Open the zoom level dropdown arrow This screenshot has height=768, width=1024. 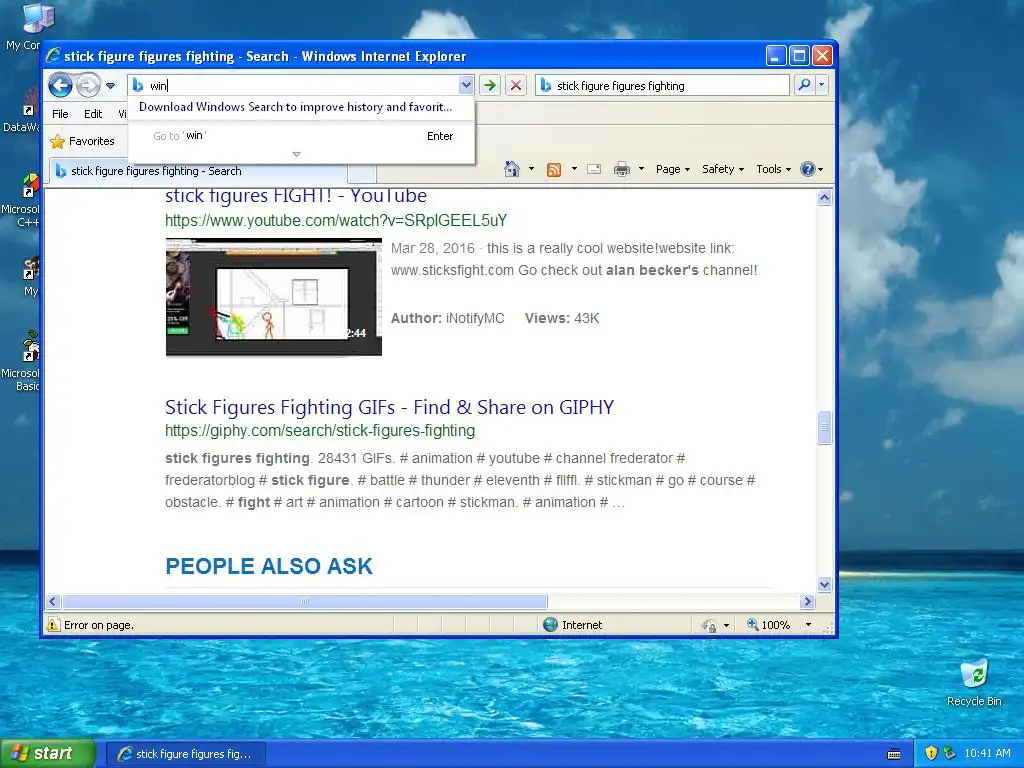pos(808,625)
